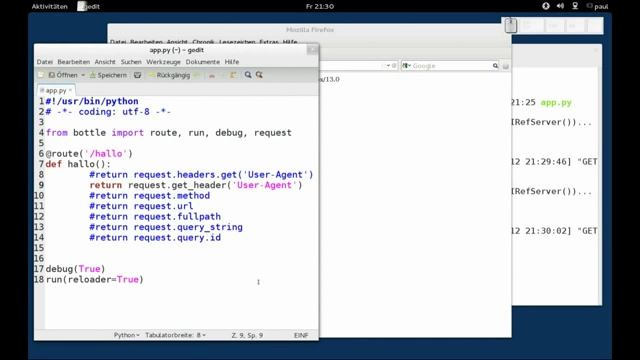Click the #return request.query_string line
This screenshot has height=360, width=640.
[x=166, y=227]
